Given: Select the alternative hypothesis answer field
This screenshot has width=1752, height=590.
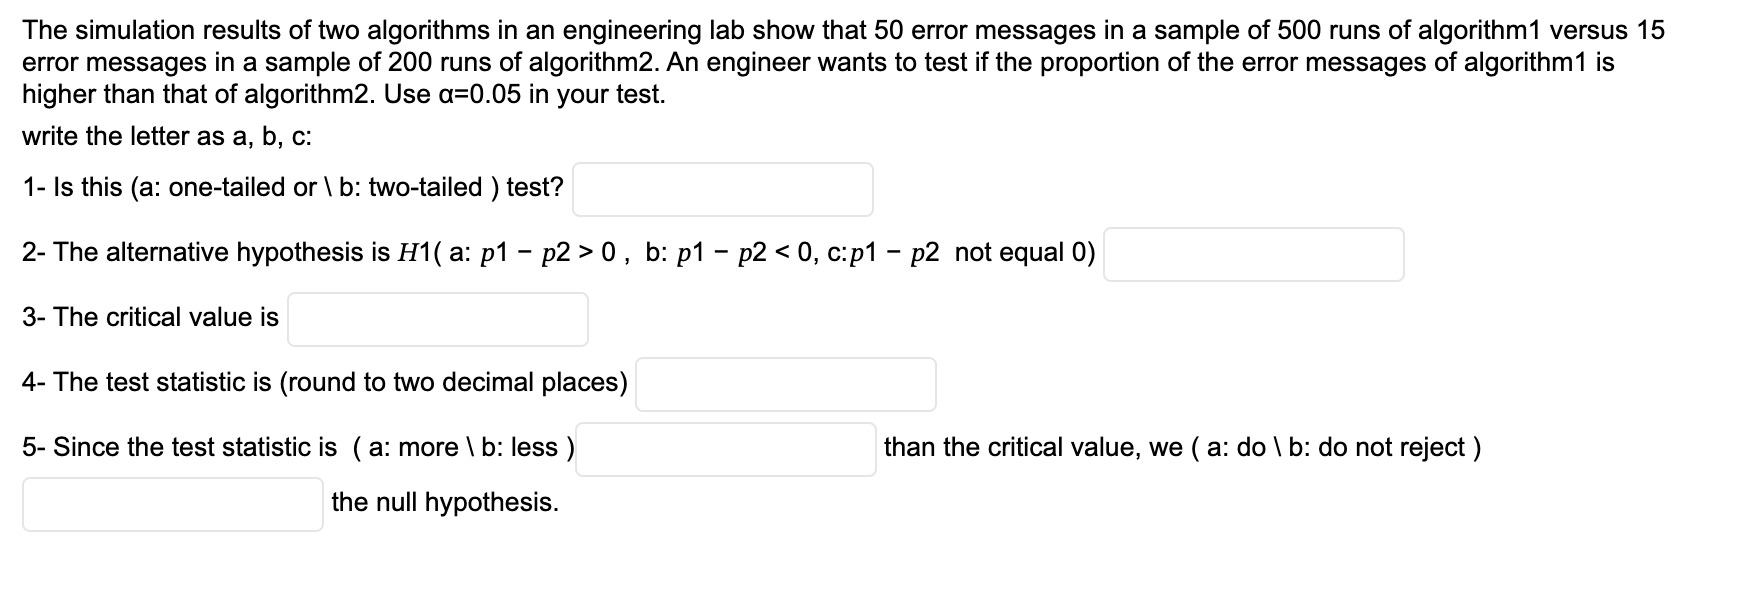Looking at the screenshot, I should point(1254,254).
